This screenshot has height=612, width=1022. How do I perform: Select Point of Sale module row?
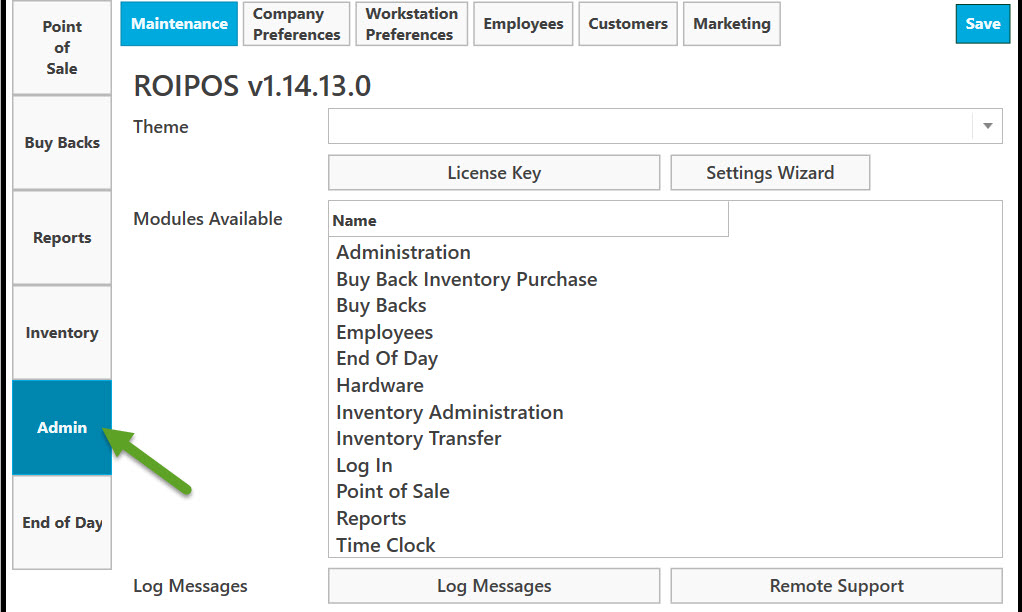click(x=393, y=491)
